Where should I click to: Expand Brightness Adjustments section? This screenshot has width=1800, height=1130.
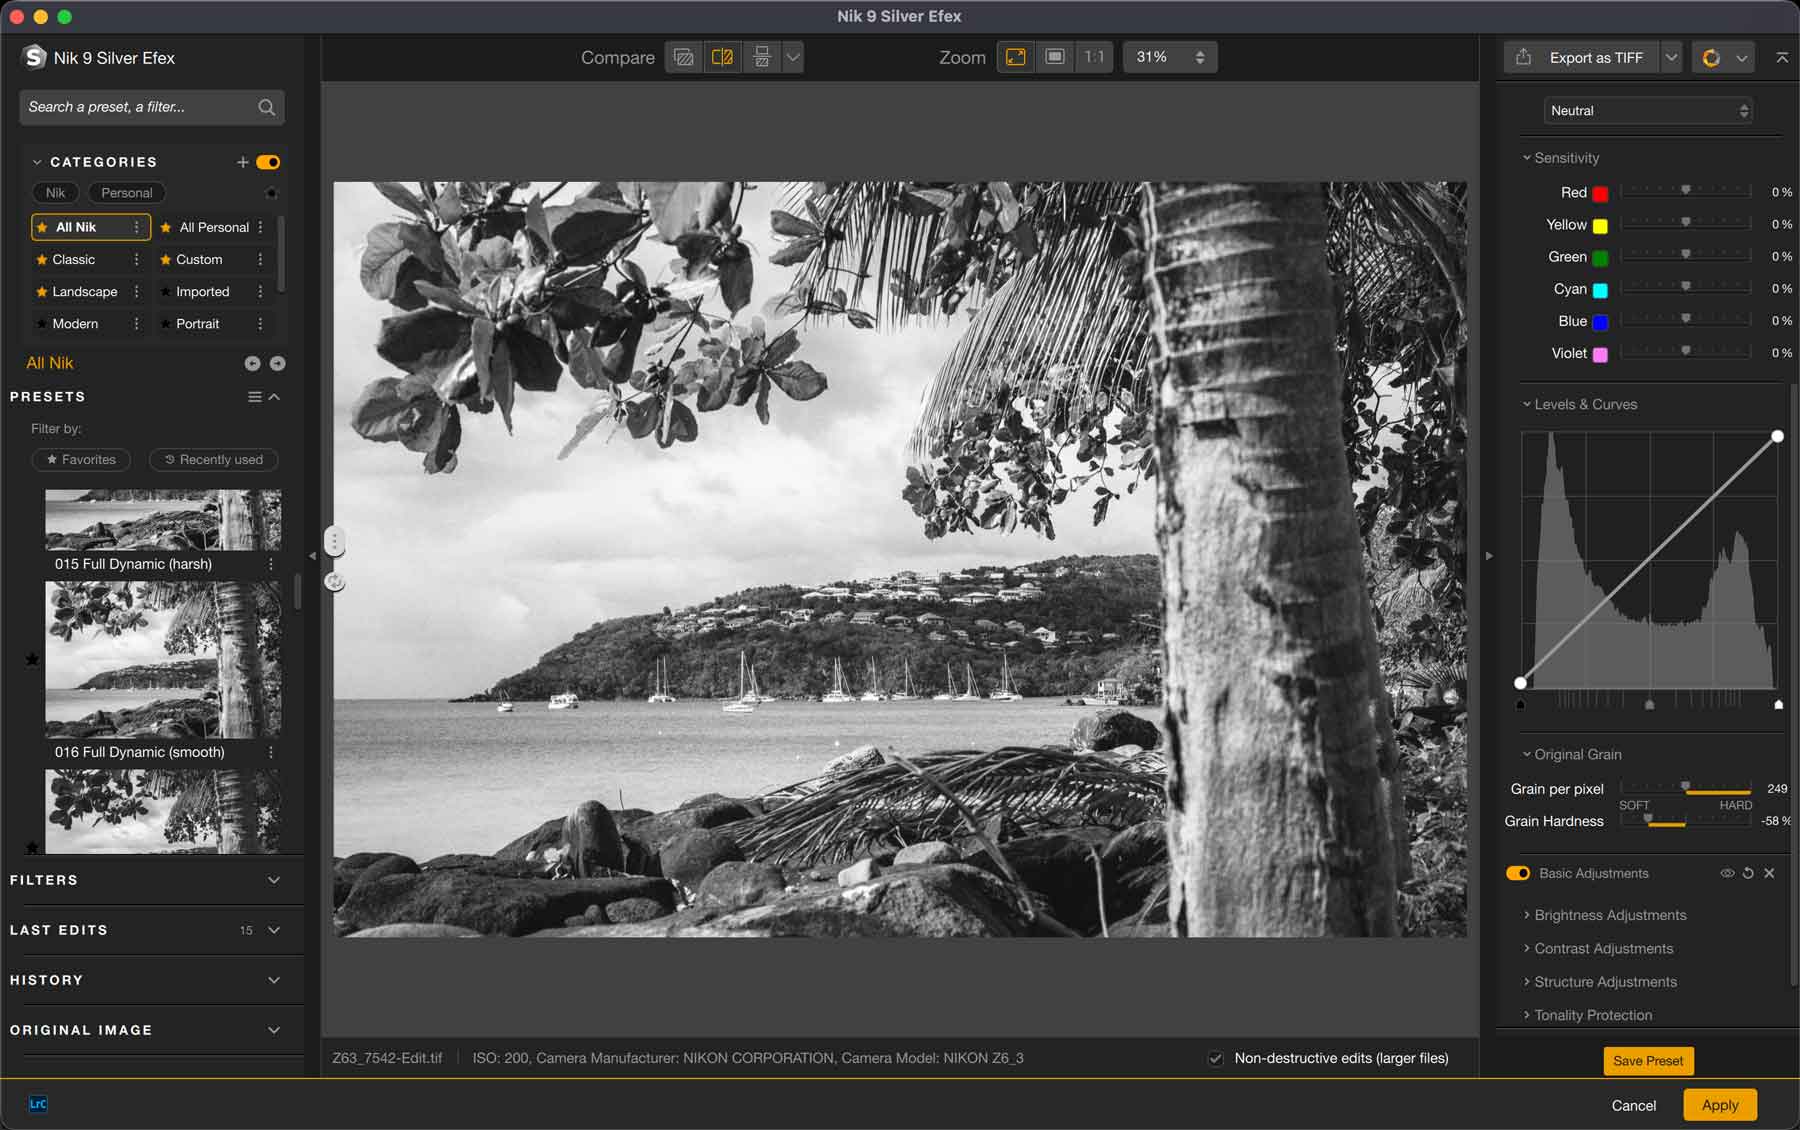pos(1609,915)
